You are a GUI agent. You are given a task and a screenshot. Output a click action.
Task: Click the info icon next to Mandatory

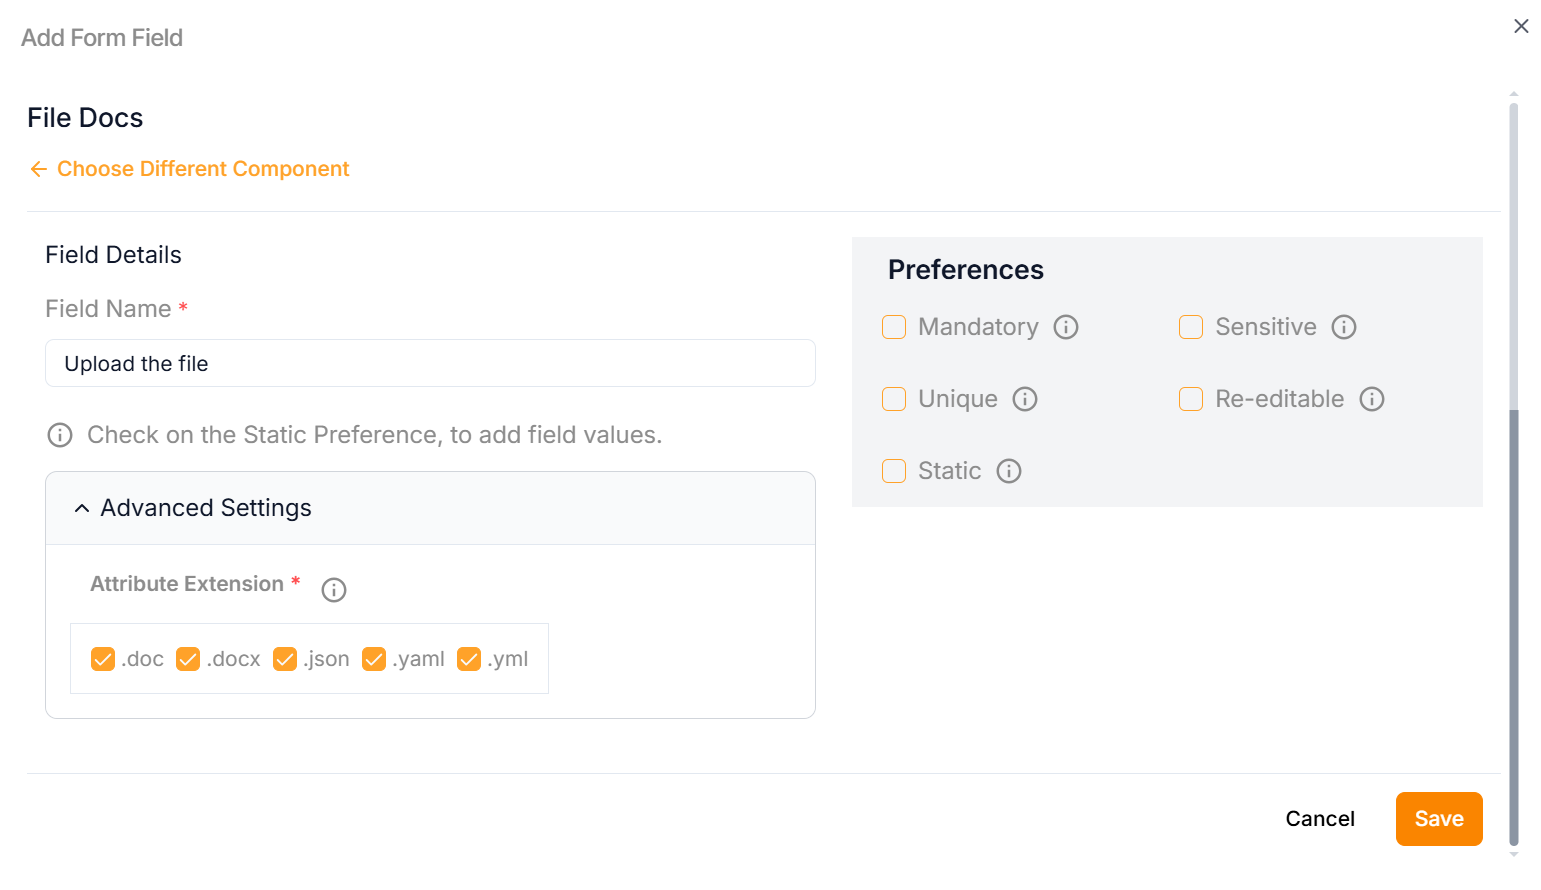tap(1066, 327)
